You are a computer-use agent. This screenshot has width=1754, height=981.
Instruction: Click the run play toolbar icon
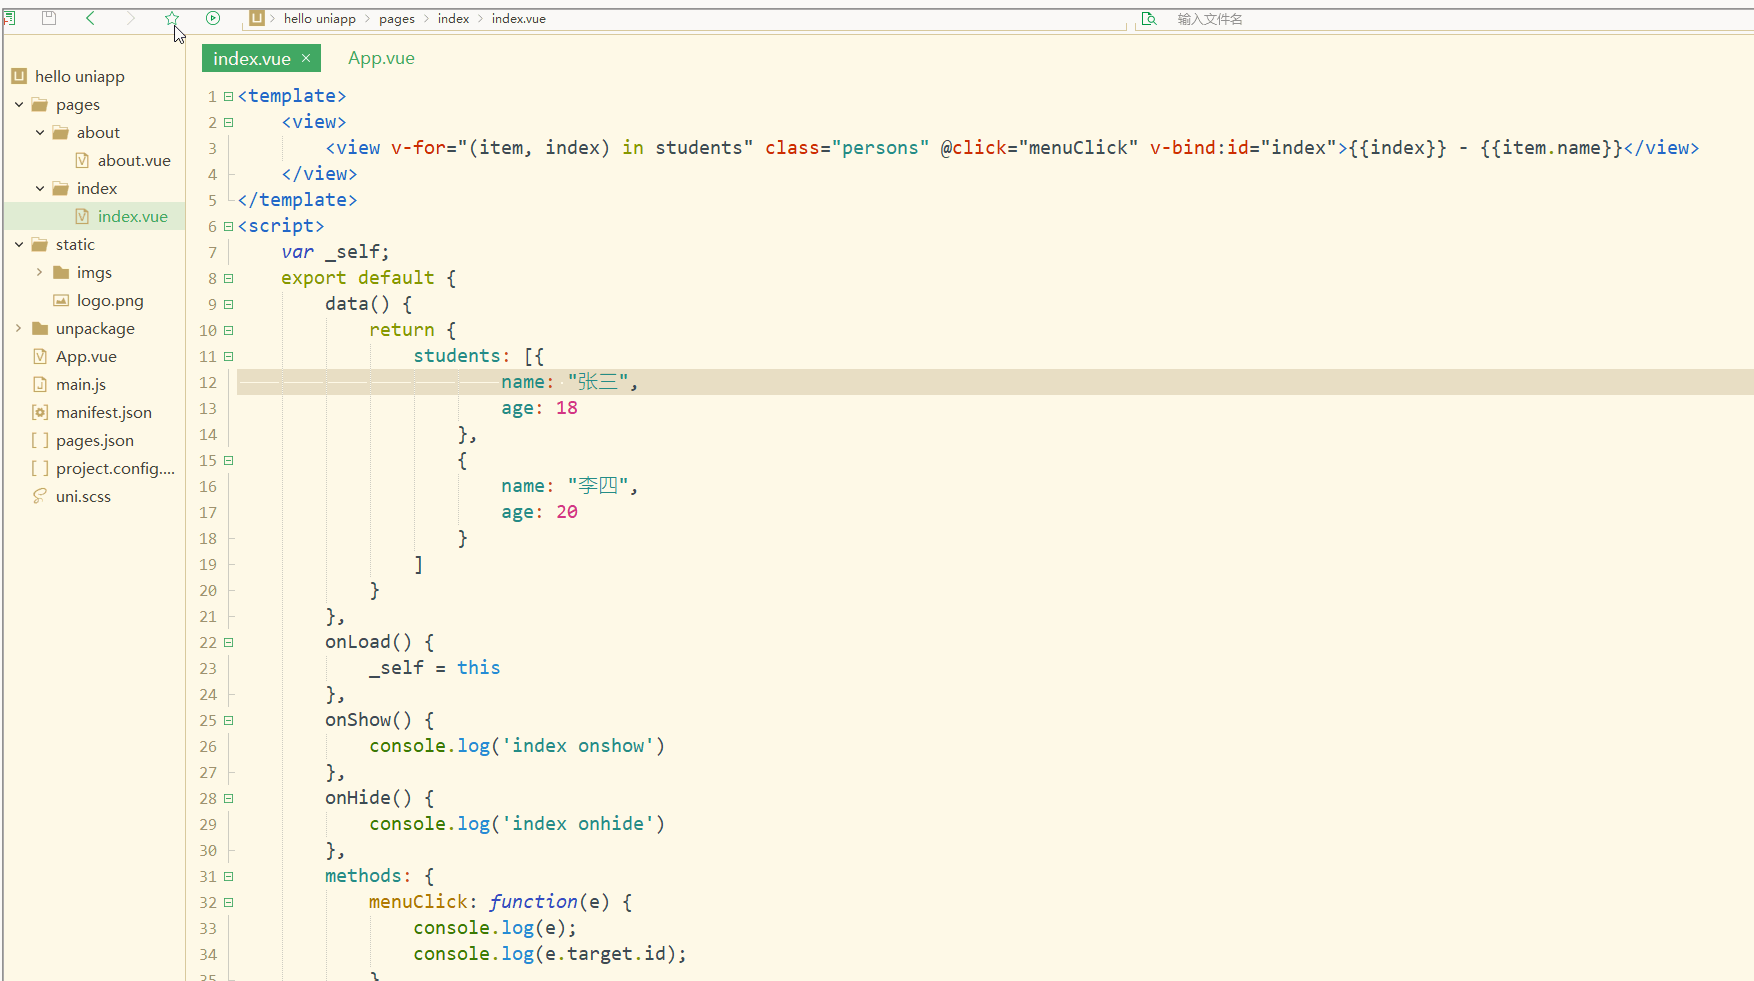pos(213,18)
